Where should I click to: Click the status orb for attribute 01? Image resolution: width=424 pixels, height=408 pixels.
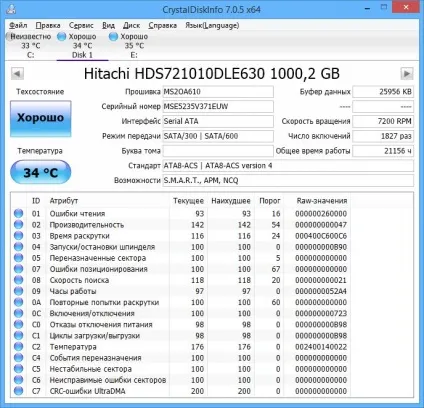(19, 213)
